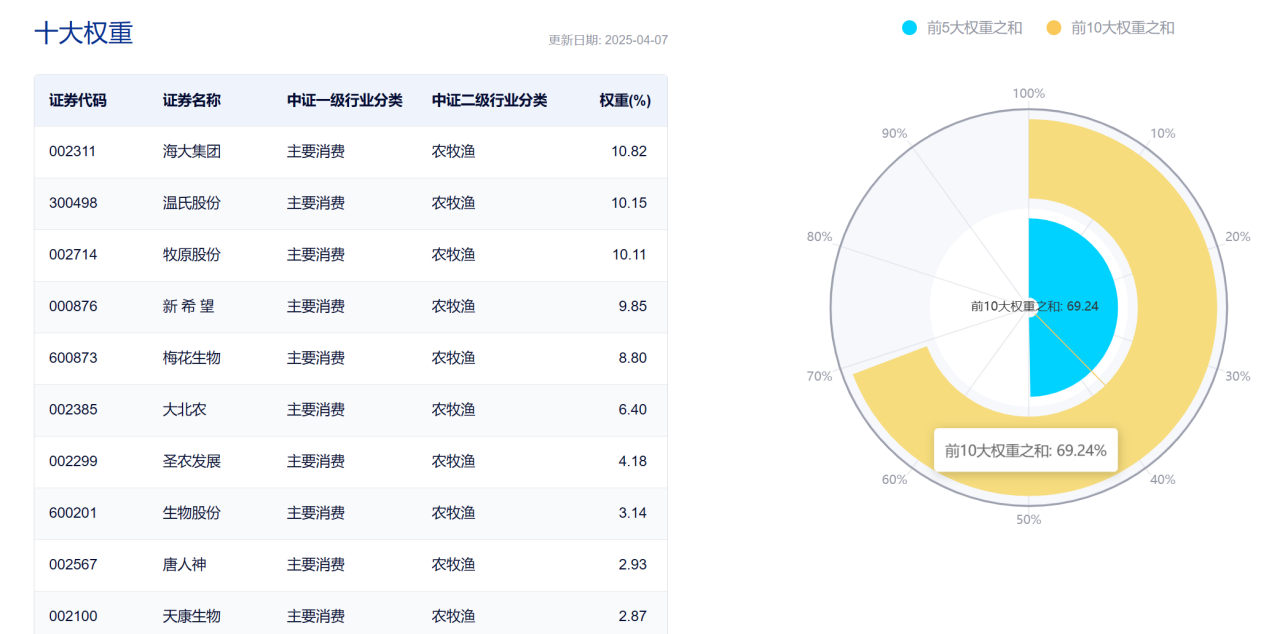The image size is (1269, 634).
Task: Click the 30% axis label on chart
Action: pyautogui.click(x=1238, y=376)
